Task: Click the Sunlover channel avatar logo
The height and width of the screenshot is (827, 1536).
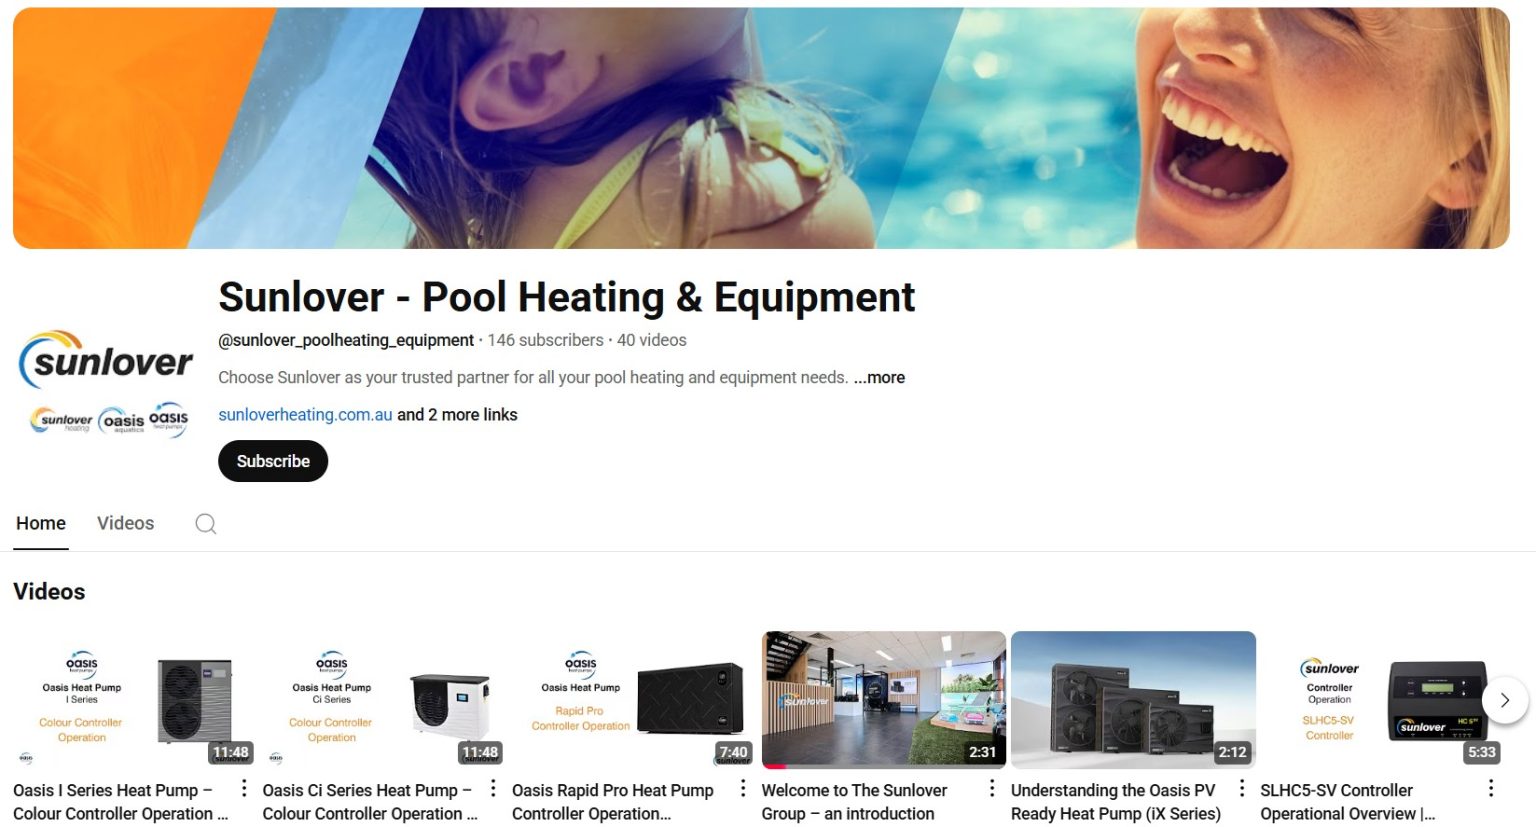Action: tap(106, 381)
